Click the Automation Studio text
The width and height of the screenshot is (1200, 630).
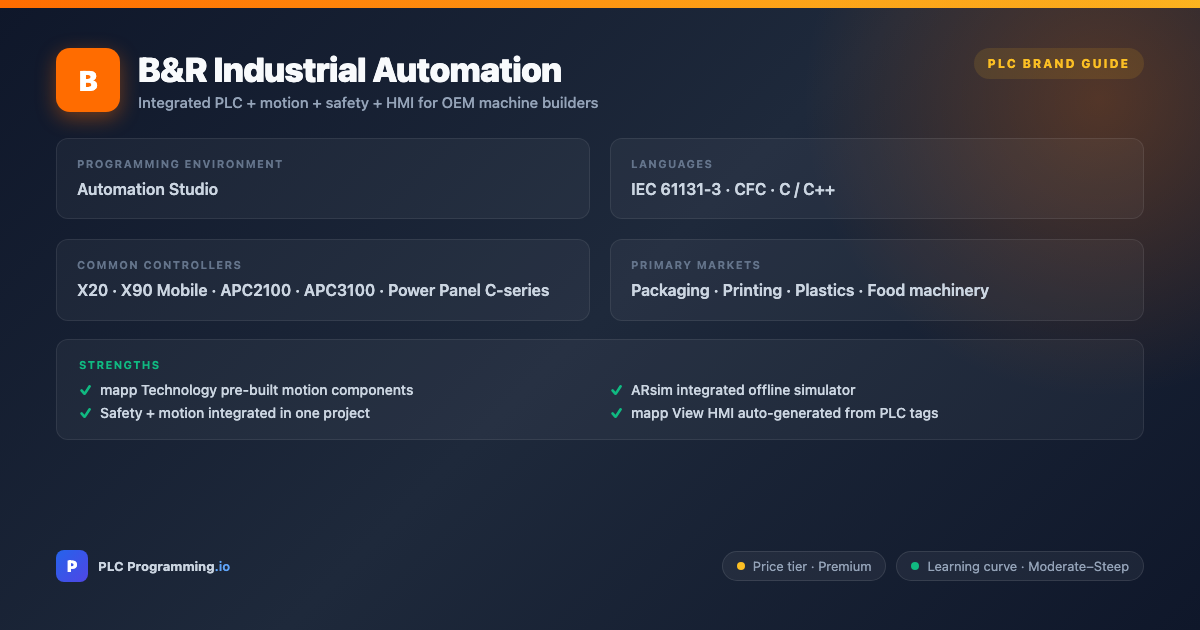point(147,189)
